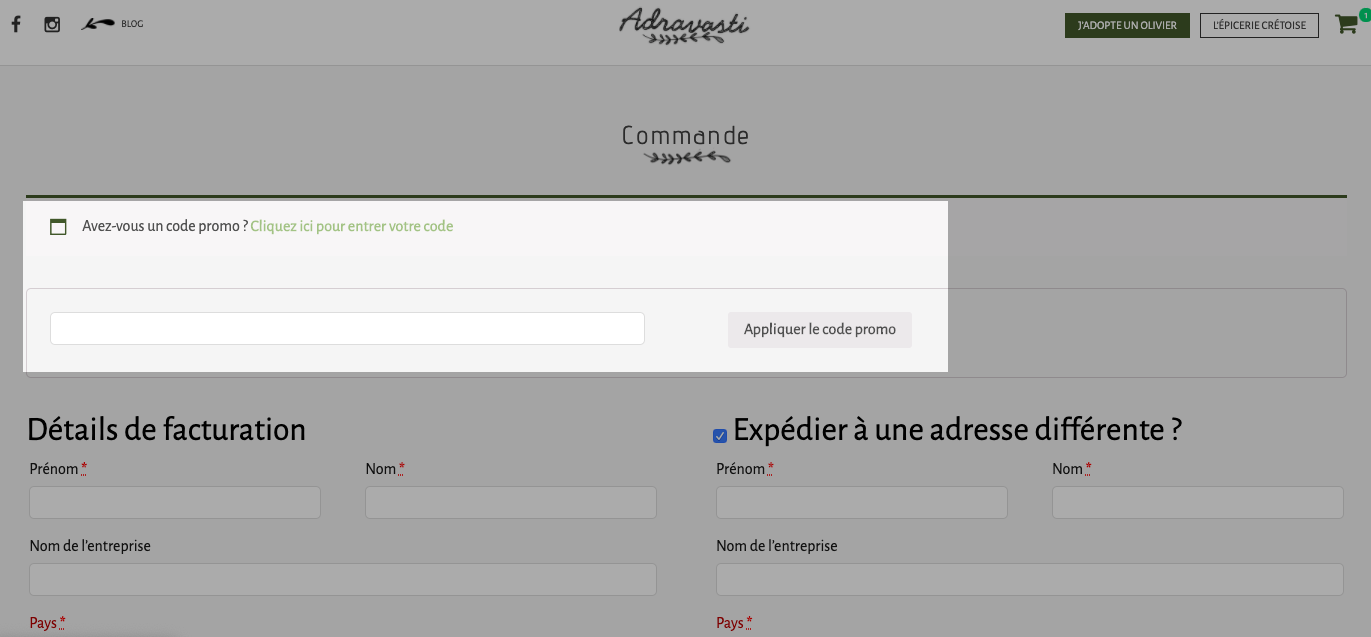This screenshot has height=637, width=1371.
Task: Click the promo code window icon
Action: tap(58, 227)
